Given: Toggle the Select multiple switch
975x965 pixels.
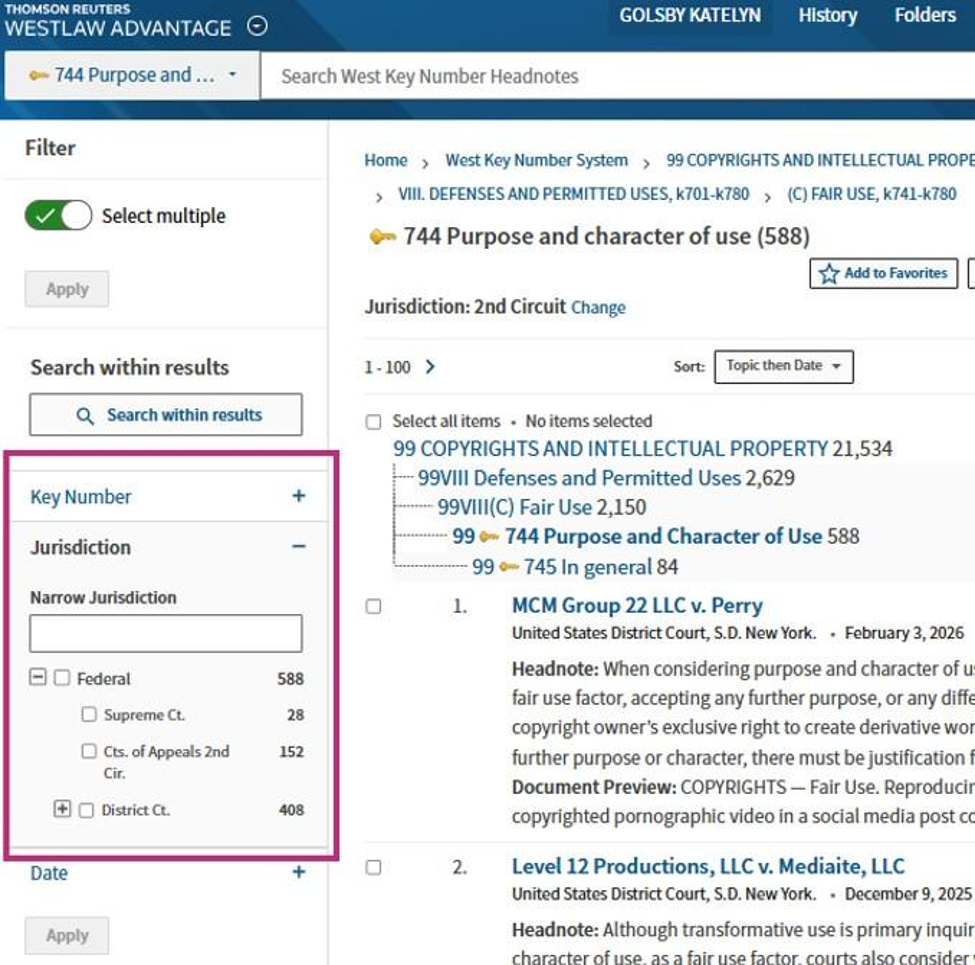Looking at the screenshot, I should click(58, 216).
